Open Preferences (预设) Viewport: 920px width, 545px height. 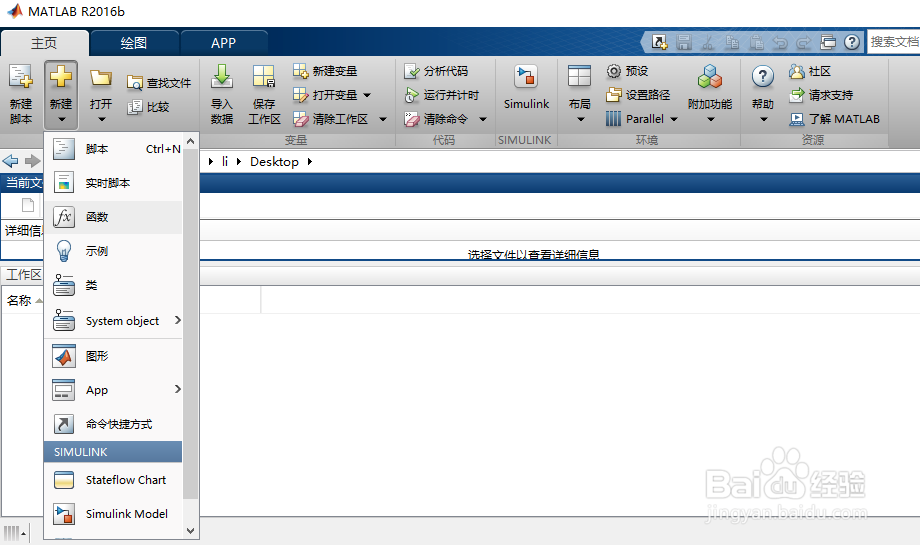[x=627, y=71]
